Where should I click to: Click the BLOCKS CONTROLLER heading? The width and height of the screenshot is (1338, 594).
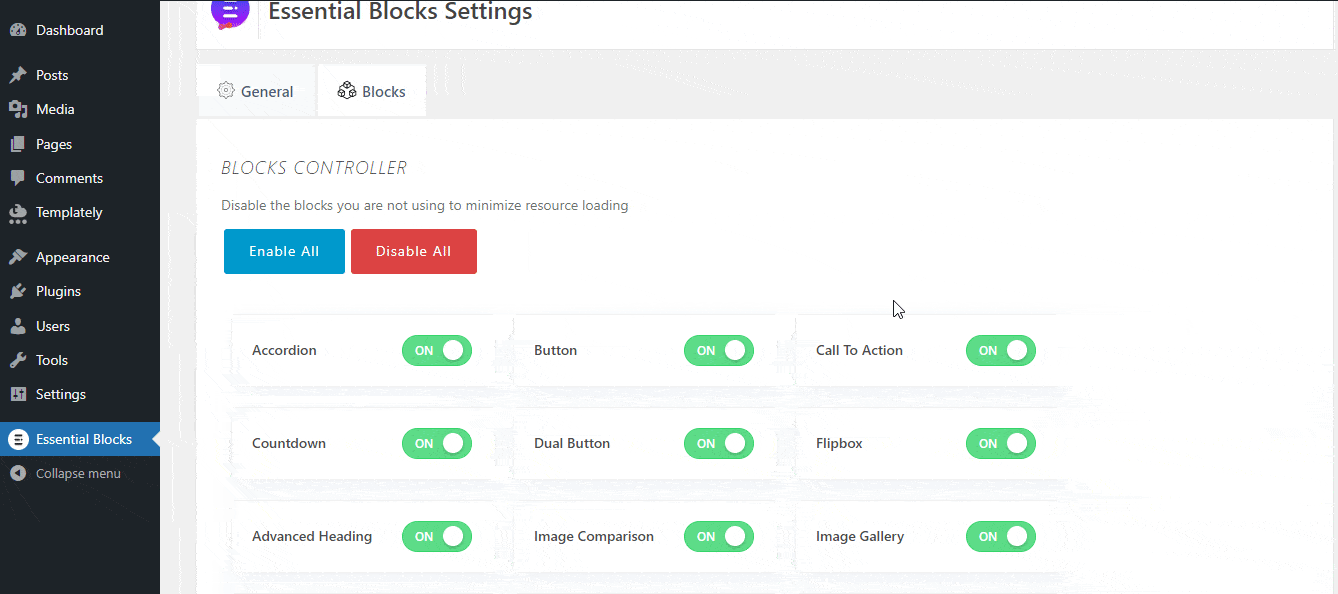point(314,167)
